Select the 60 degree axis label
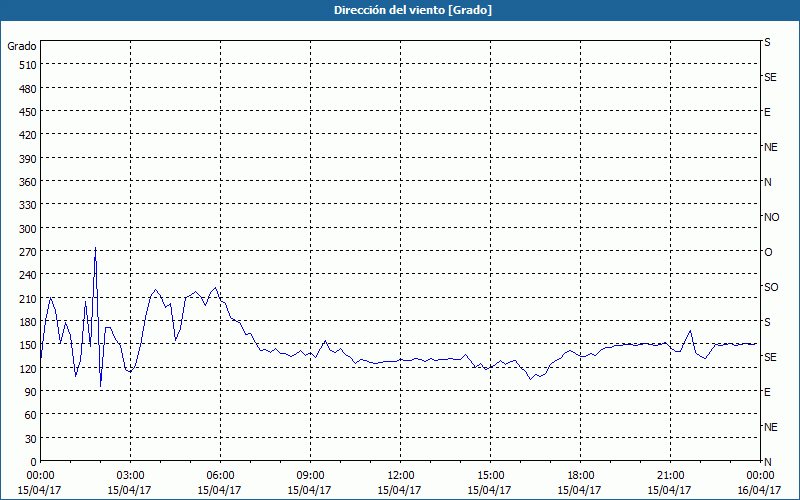 point(31,415)
